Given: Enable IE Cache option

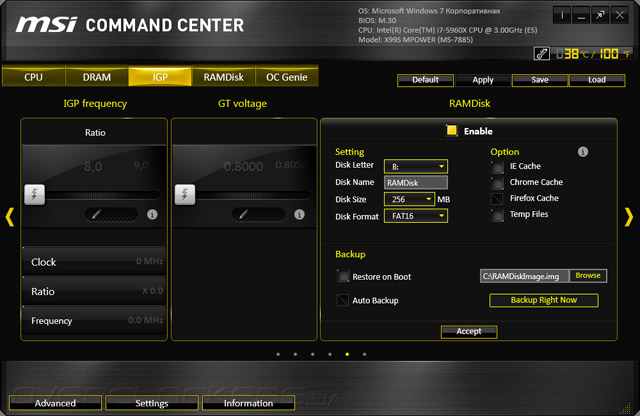Looking at the screenshot, I should click(x=497, y=167).
